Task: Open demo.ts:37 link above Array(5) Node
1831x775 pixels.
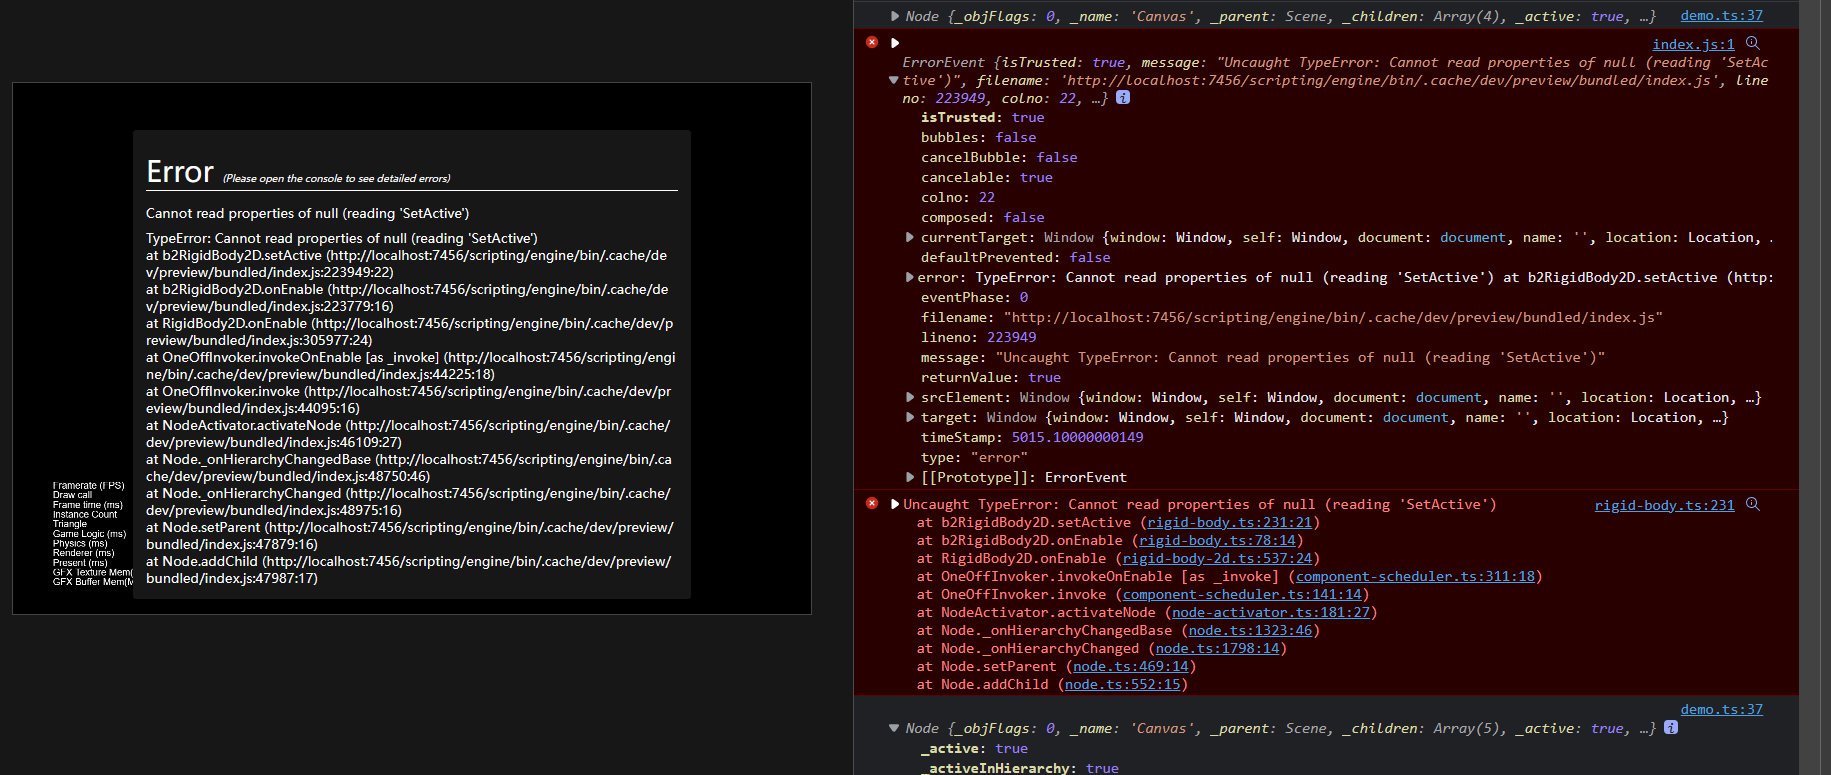Action: pos(1721,709)
